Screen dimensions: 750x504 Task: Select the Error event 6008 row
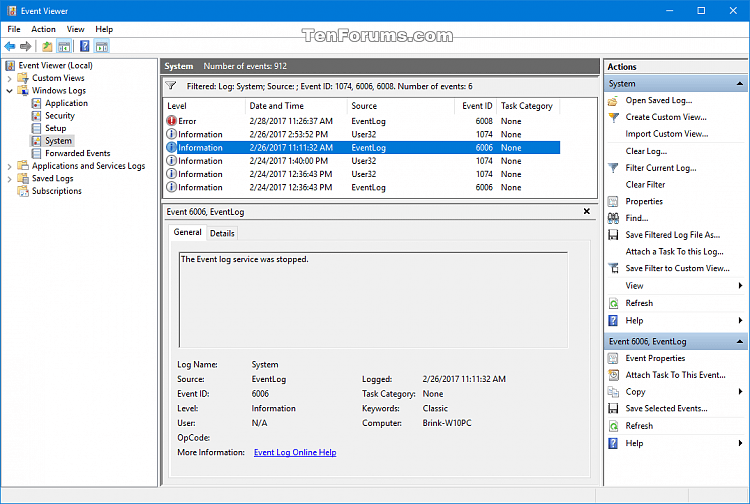click(362, 121)
